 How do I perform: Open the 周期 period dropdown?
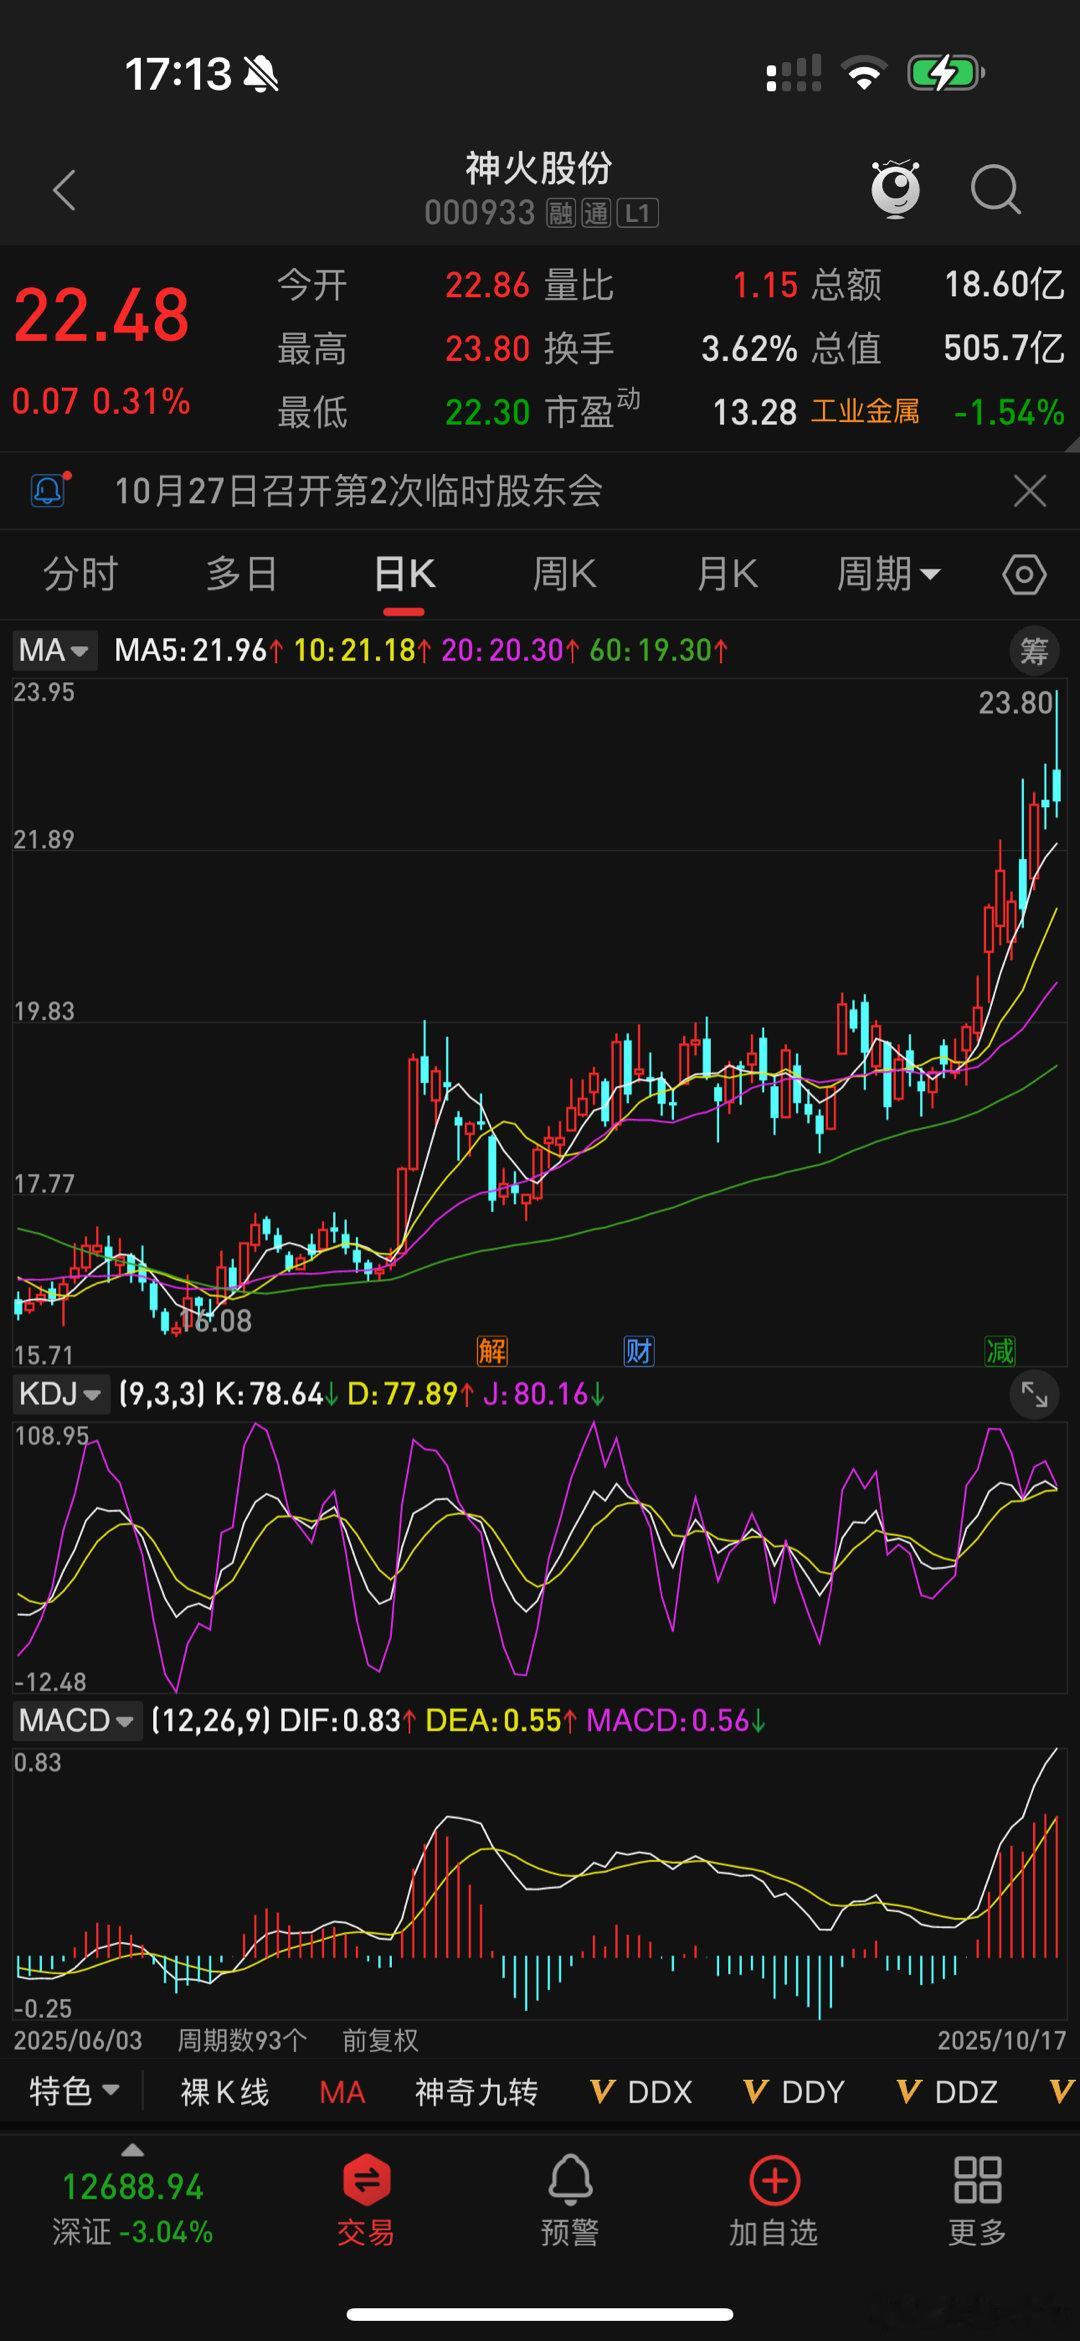point(888,574)
